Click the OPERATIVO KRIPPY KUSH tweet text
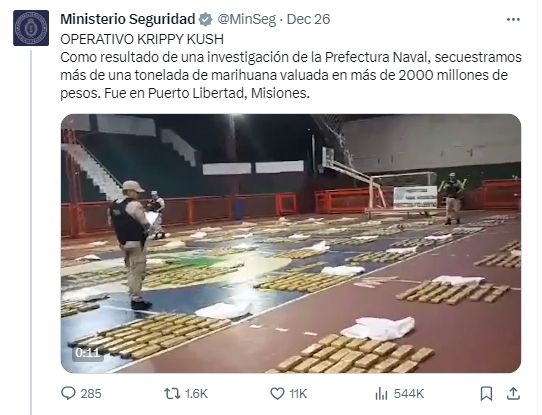 click(142, 39)
